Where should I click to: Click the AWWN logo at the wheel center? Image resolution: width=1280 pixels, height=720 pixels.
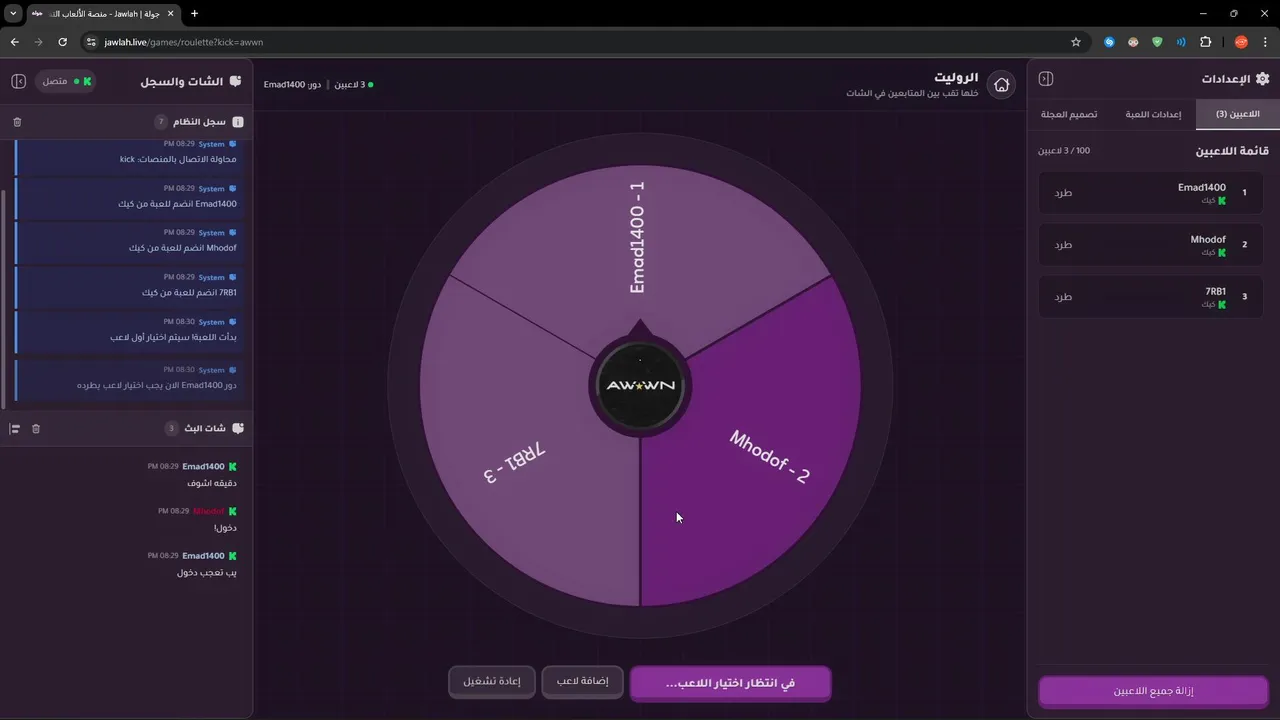[x=640, y=386]
